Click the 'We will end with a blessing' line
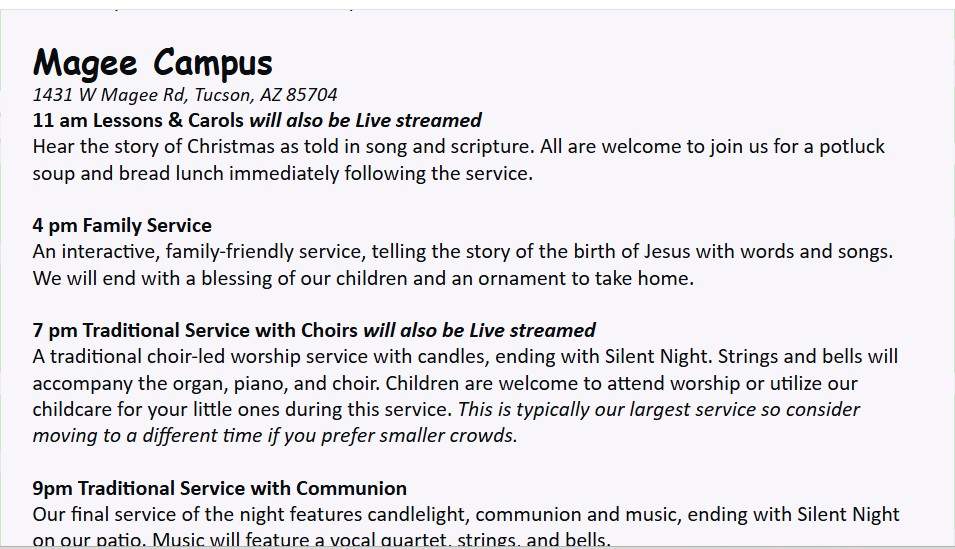The height and width of the screenshot is (549, 955). [x=363, y=278]
